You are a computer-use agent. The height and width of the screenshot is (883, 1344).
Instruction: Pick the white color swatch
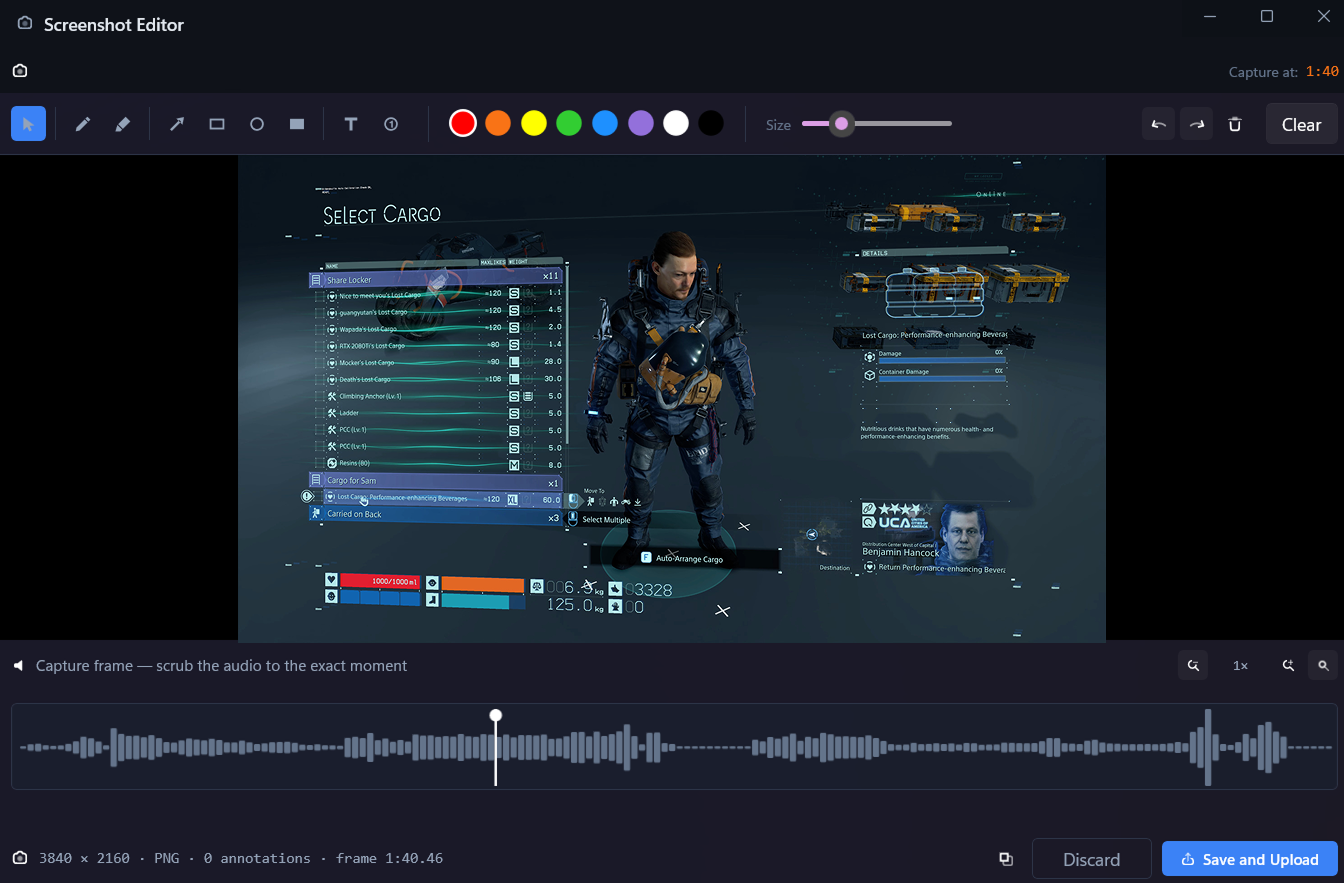coord(676,123)
